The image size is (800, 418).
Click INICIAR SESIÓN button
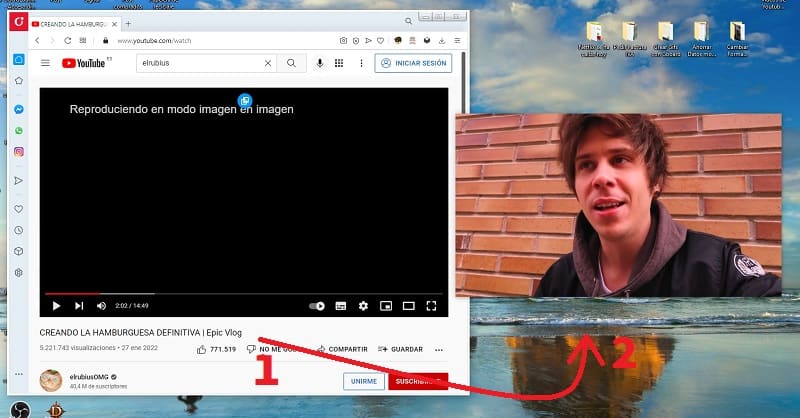point(413,63)
